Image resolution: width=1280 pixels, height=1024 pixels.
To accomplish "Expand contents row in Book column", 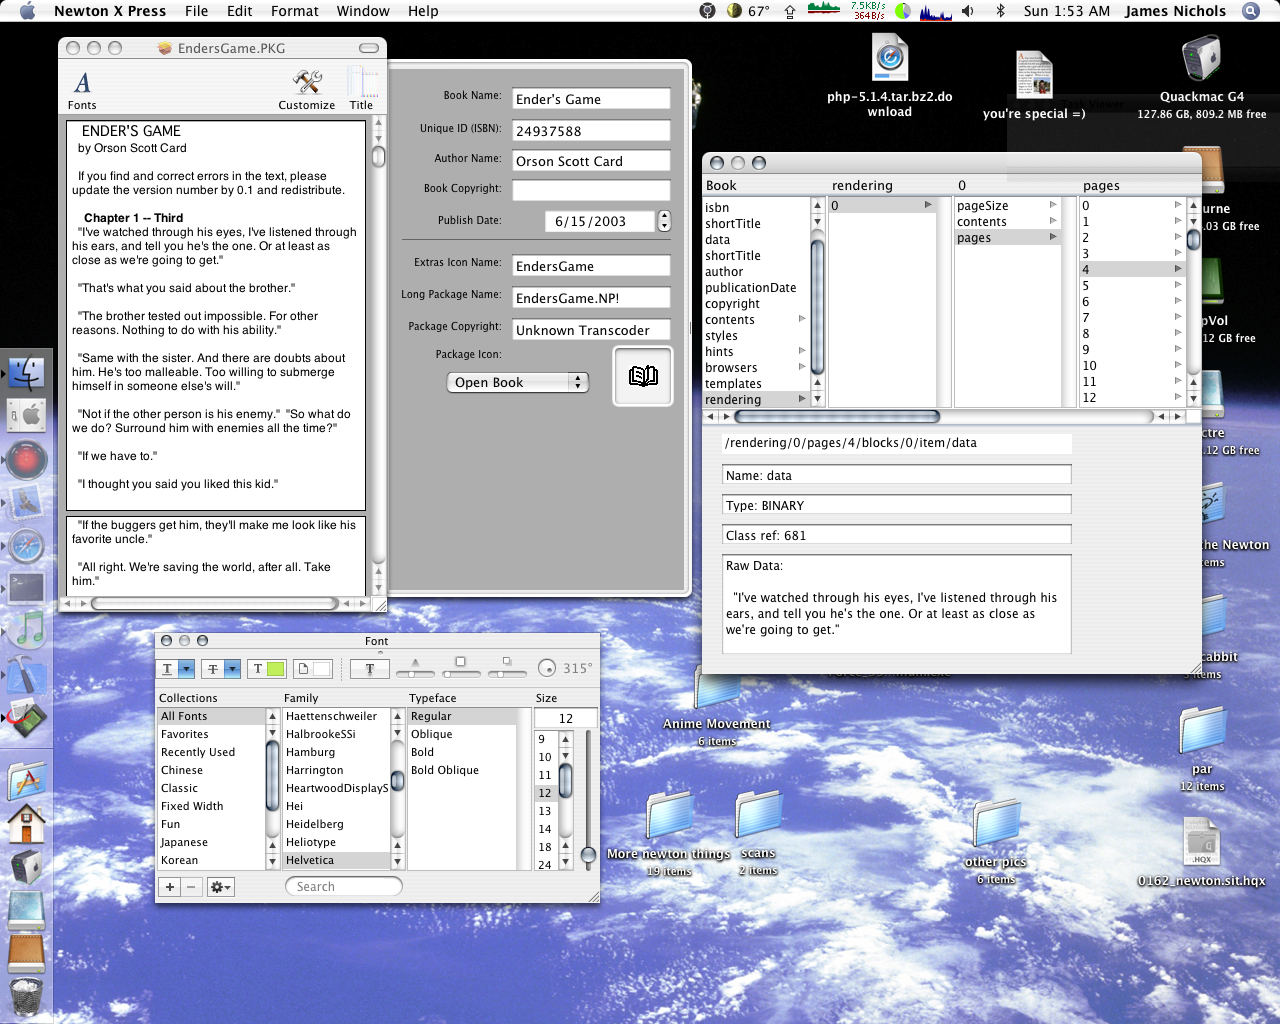I will pyautogui.click(x=801, y=319).
